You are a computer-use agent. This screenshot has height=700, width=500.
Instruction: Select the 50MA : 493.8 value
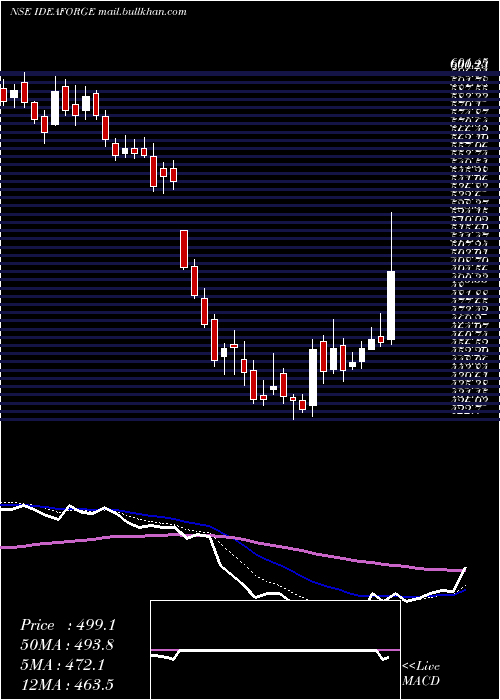tap(67, 645)
